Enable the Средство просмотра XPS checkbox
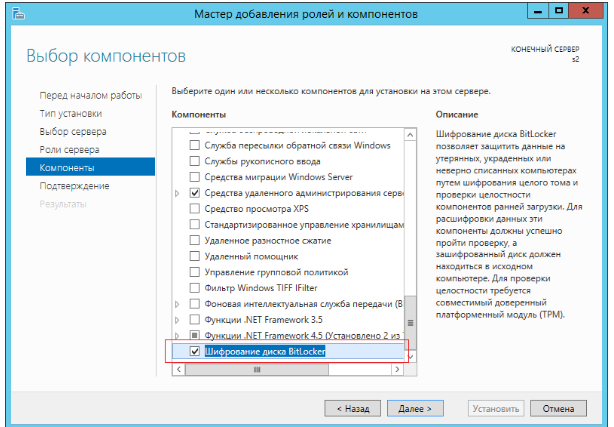This screenshot has height=427, width=614. point(195,208)
